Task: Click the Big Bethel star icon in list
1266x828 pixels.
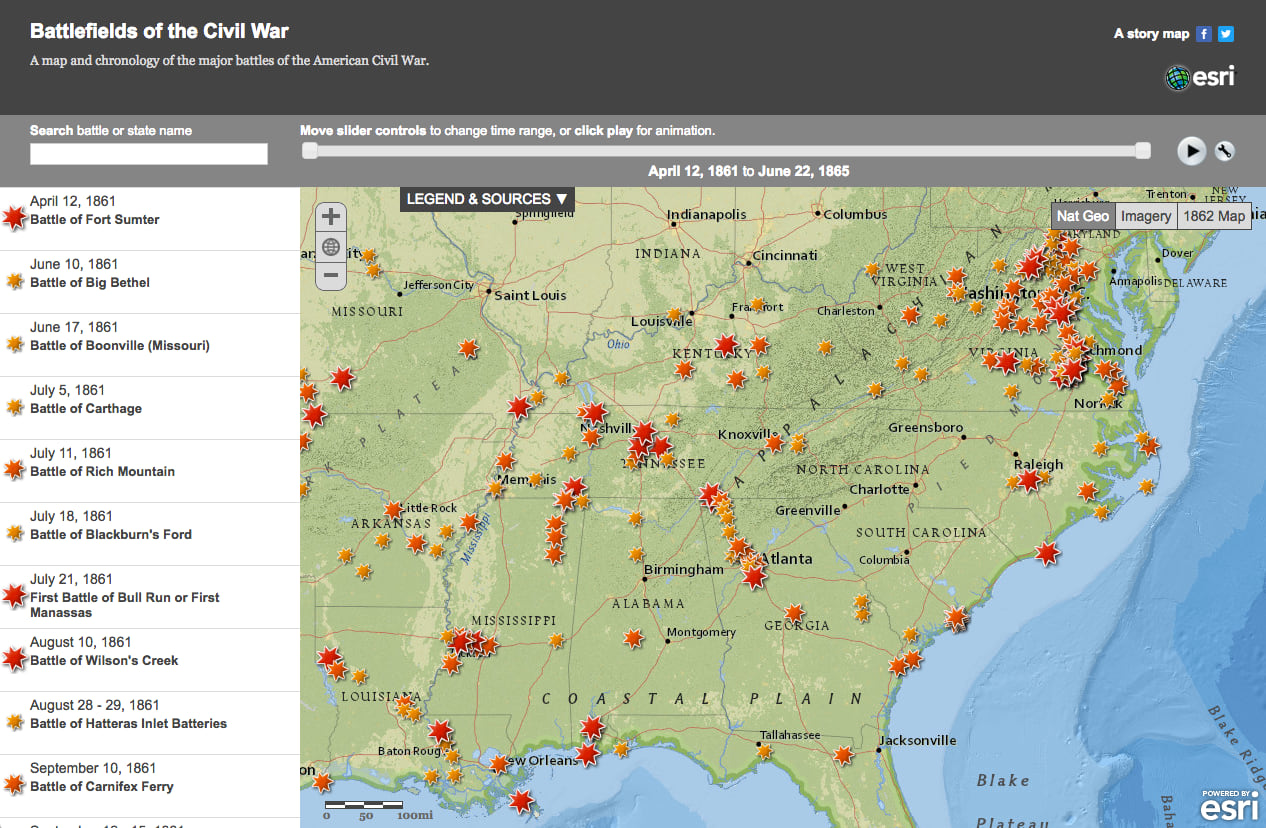Action: click(14, 281)
